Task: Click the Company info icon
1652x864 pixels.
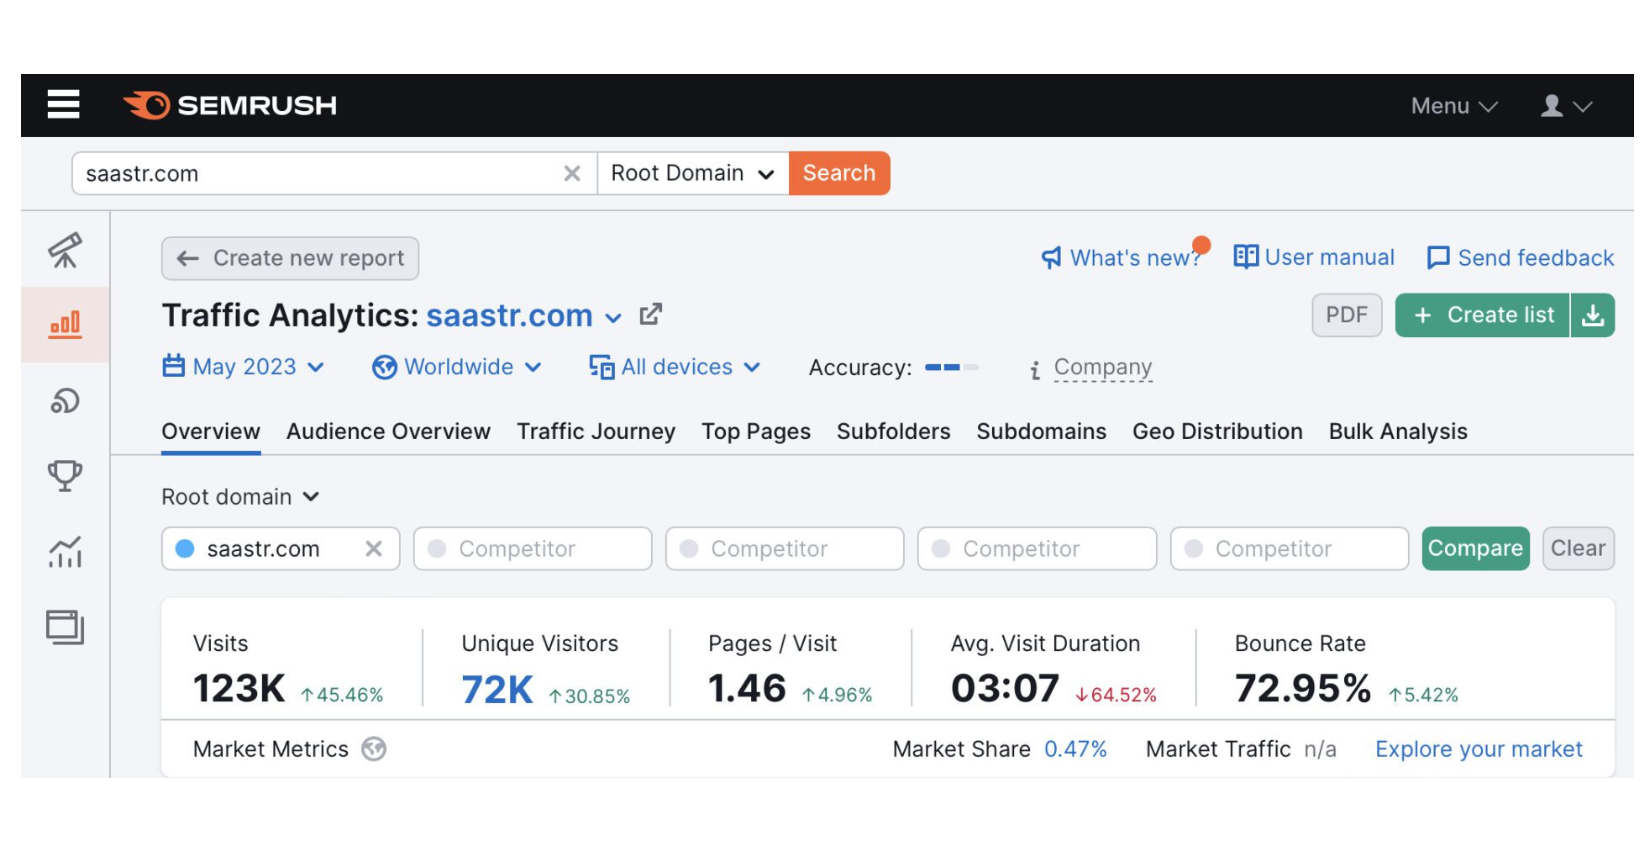Action: 1035,370
